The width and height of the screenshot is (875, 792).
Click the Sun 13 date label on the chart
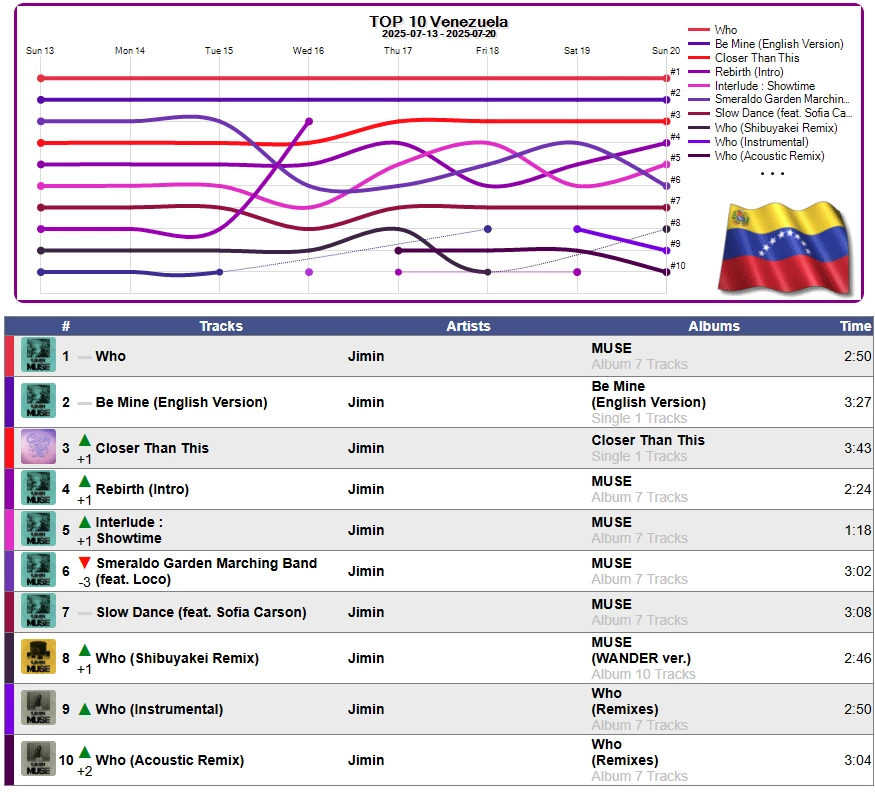coord(40,51)
